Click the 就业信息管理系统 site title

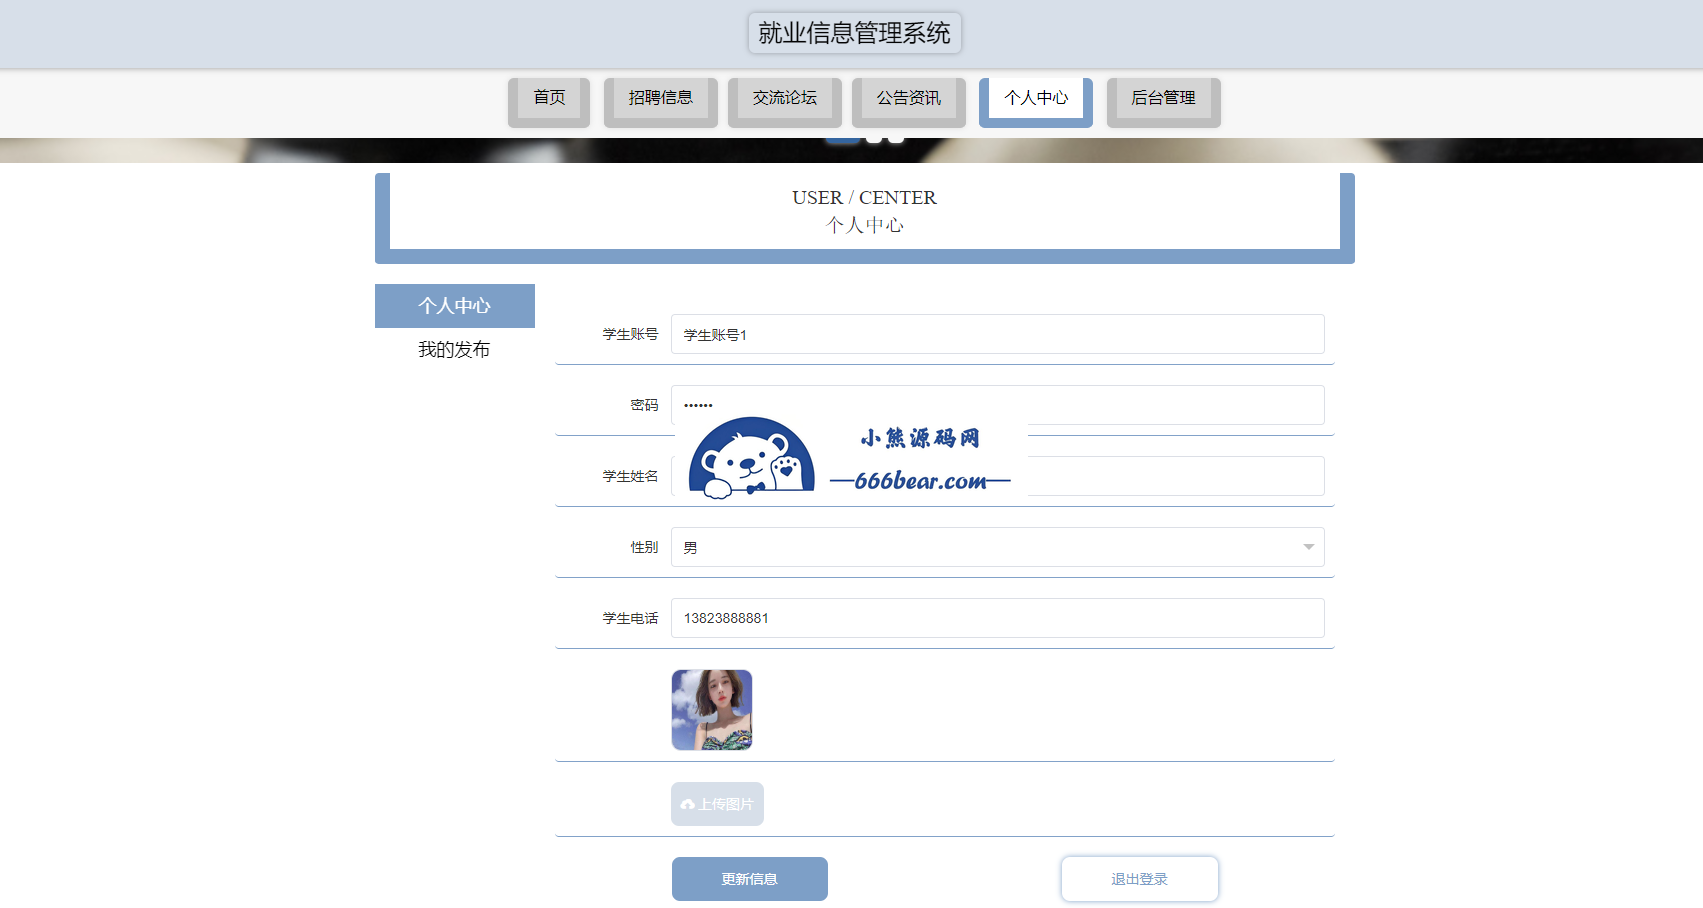(854, 33)
